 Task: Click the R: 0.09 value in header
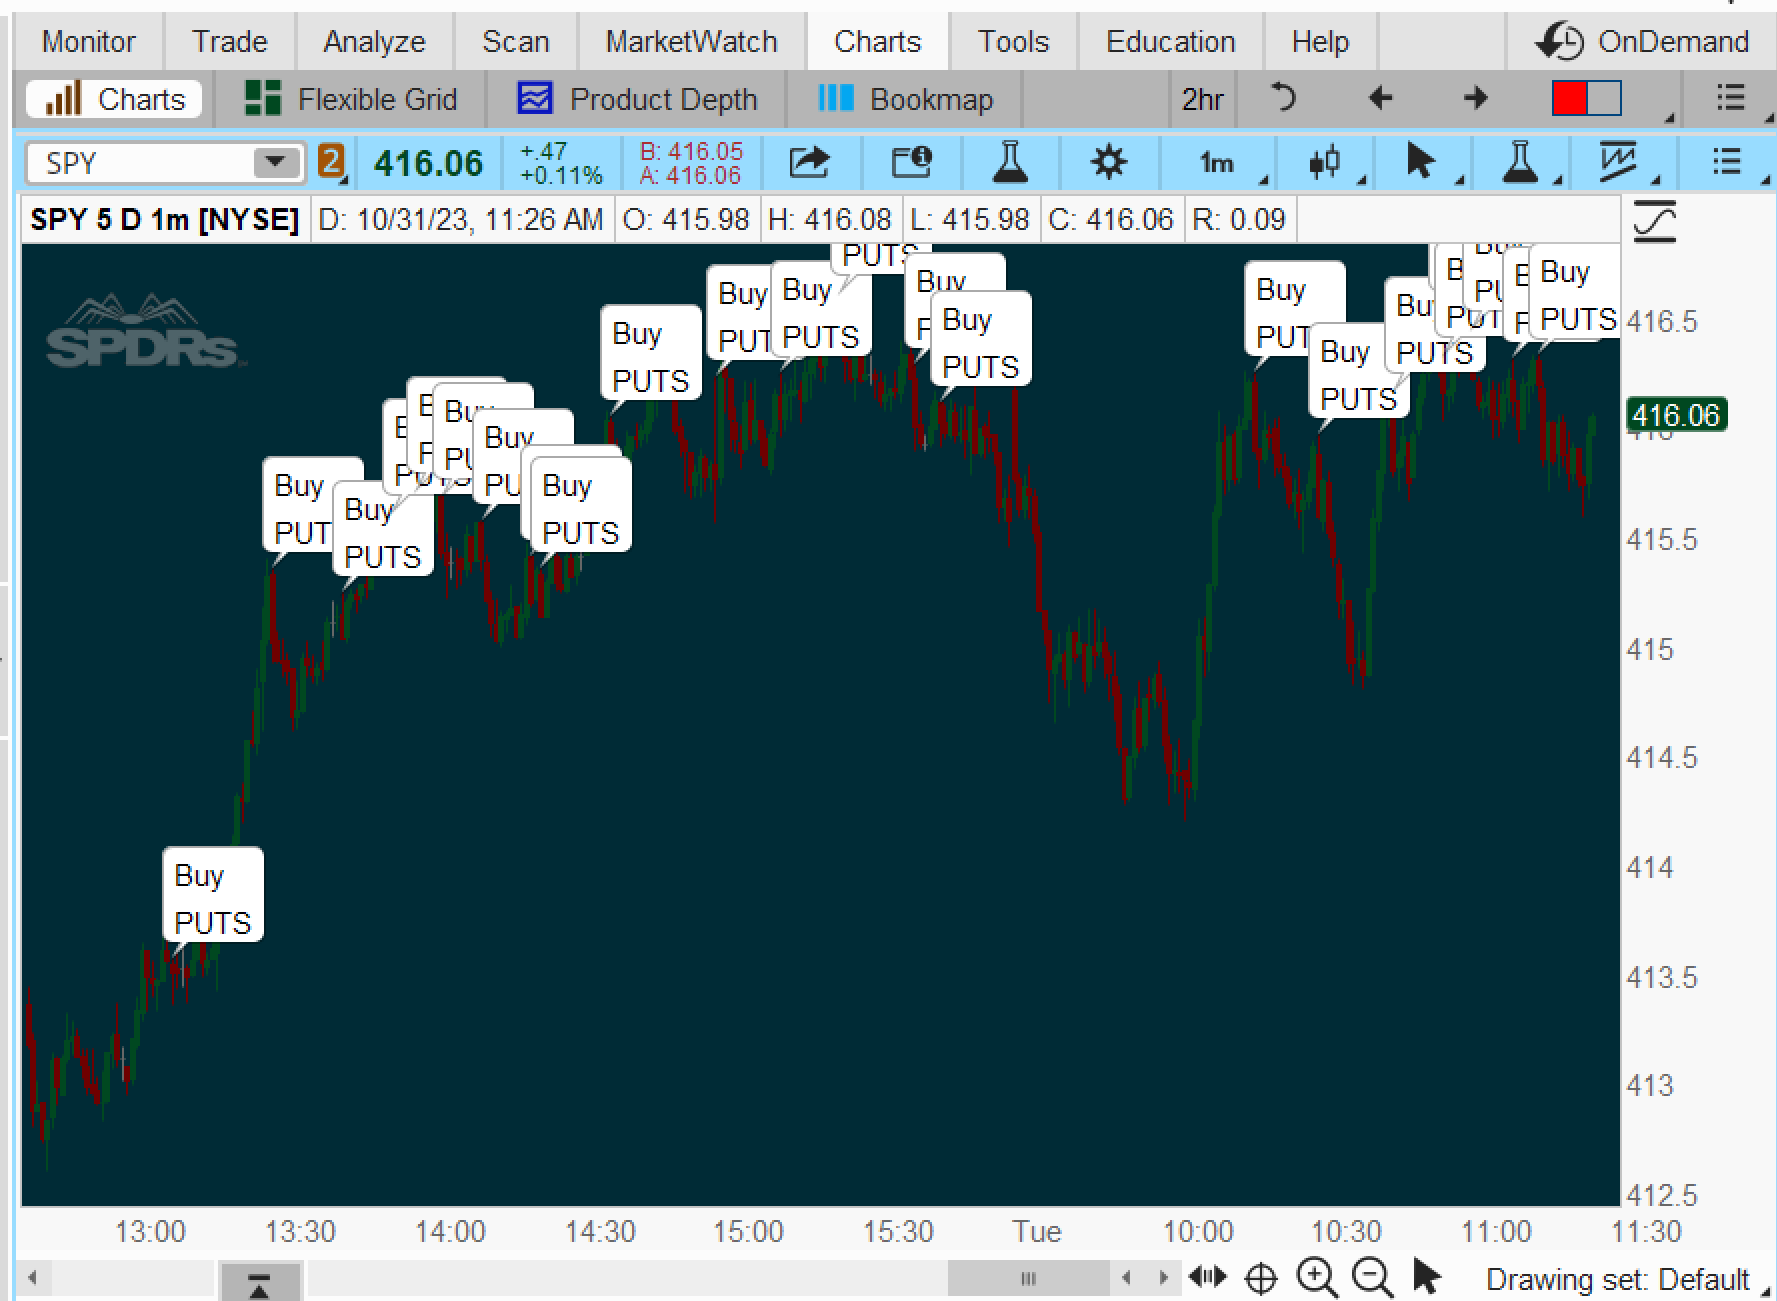point(1238,220)
